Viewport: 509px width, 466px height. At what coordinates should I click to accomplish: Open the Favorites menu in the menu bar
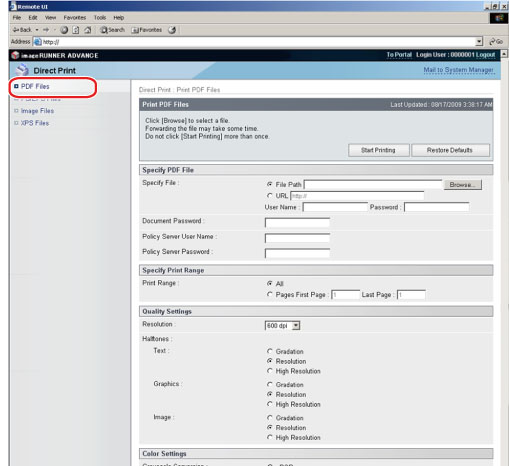coord(75,18)
